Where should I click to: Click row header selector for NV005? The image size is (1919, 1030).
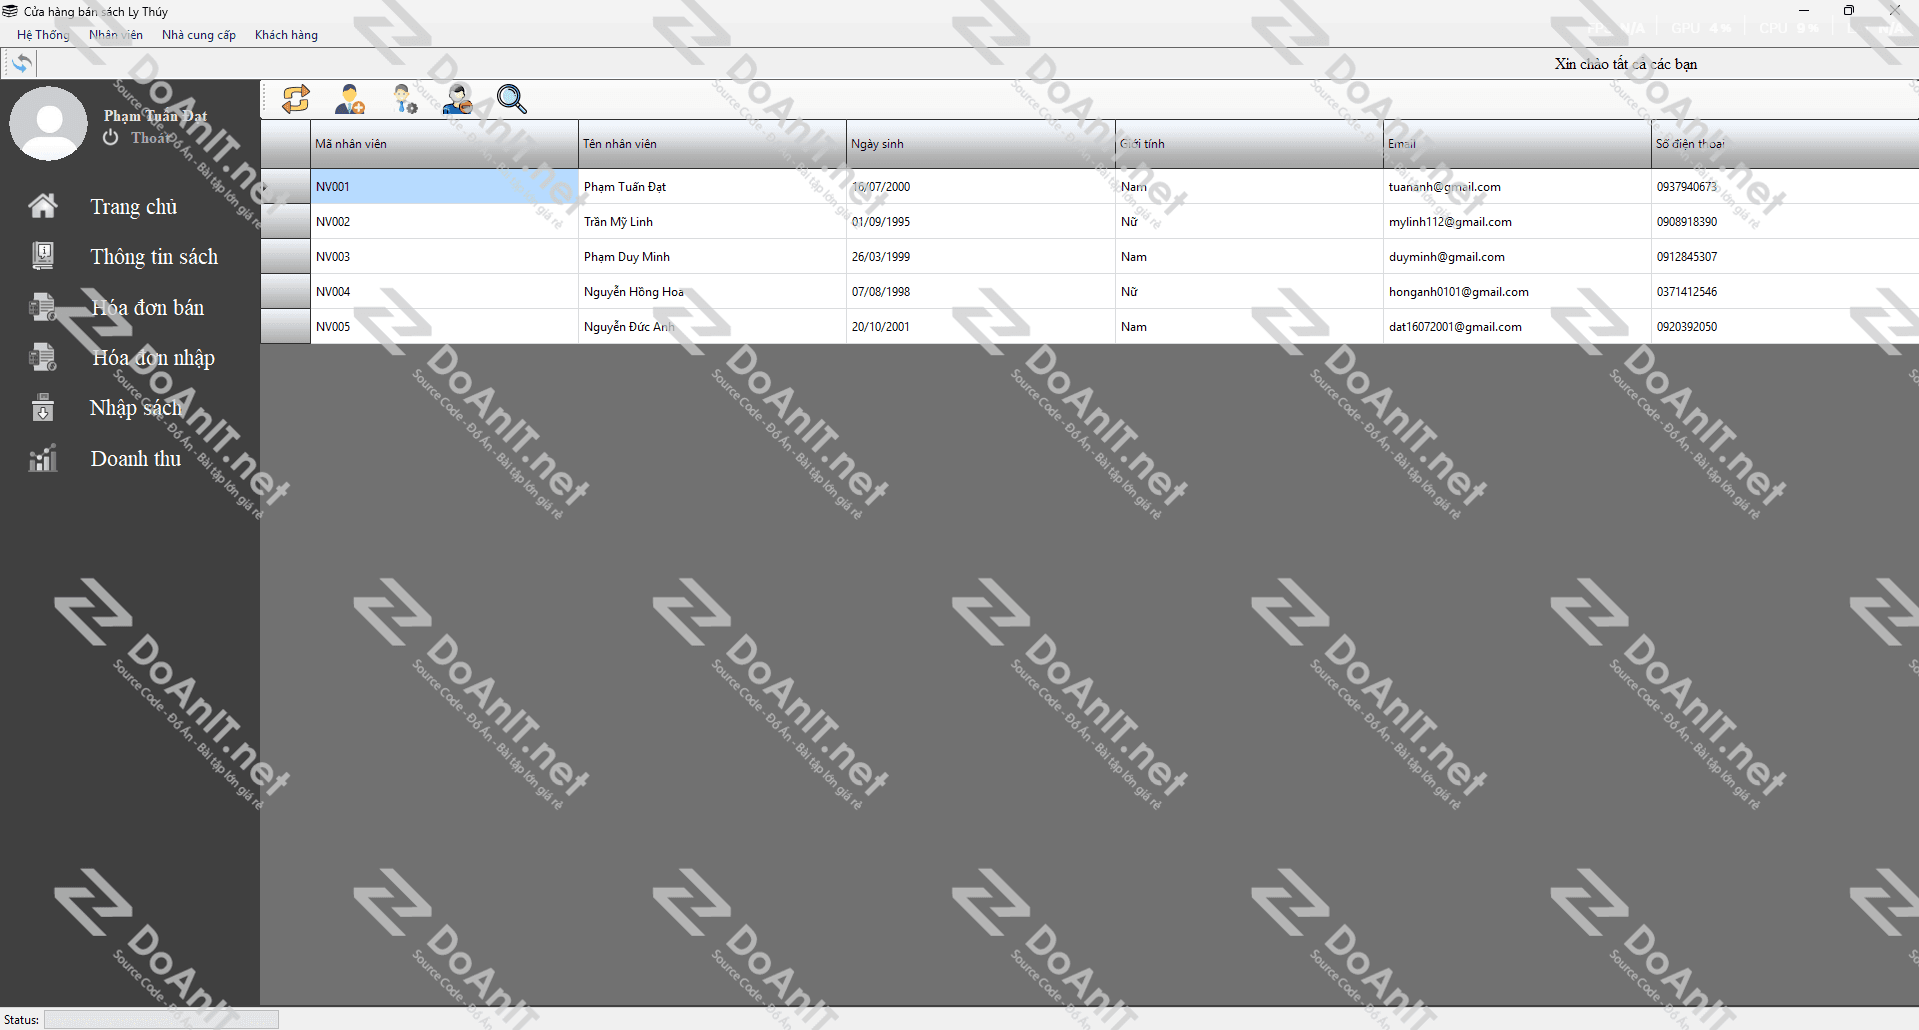pos(285,327)
